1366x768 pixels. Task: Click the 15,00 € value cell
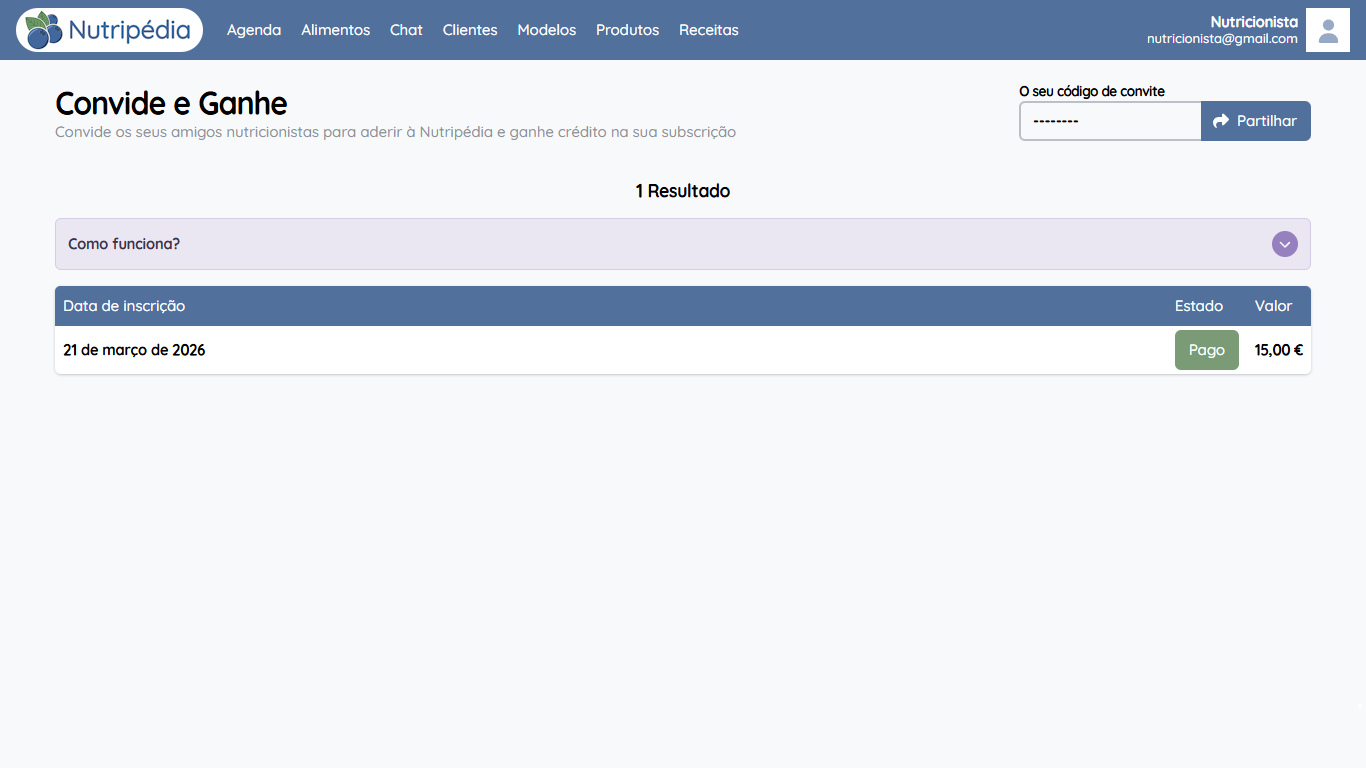pos(1279,350)
